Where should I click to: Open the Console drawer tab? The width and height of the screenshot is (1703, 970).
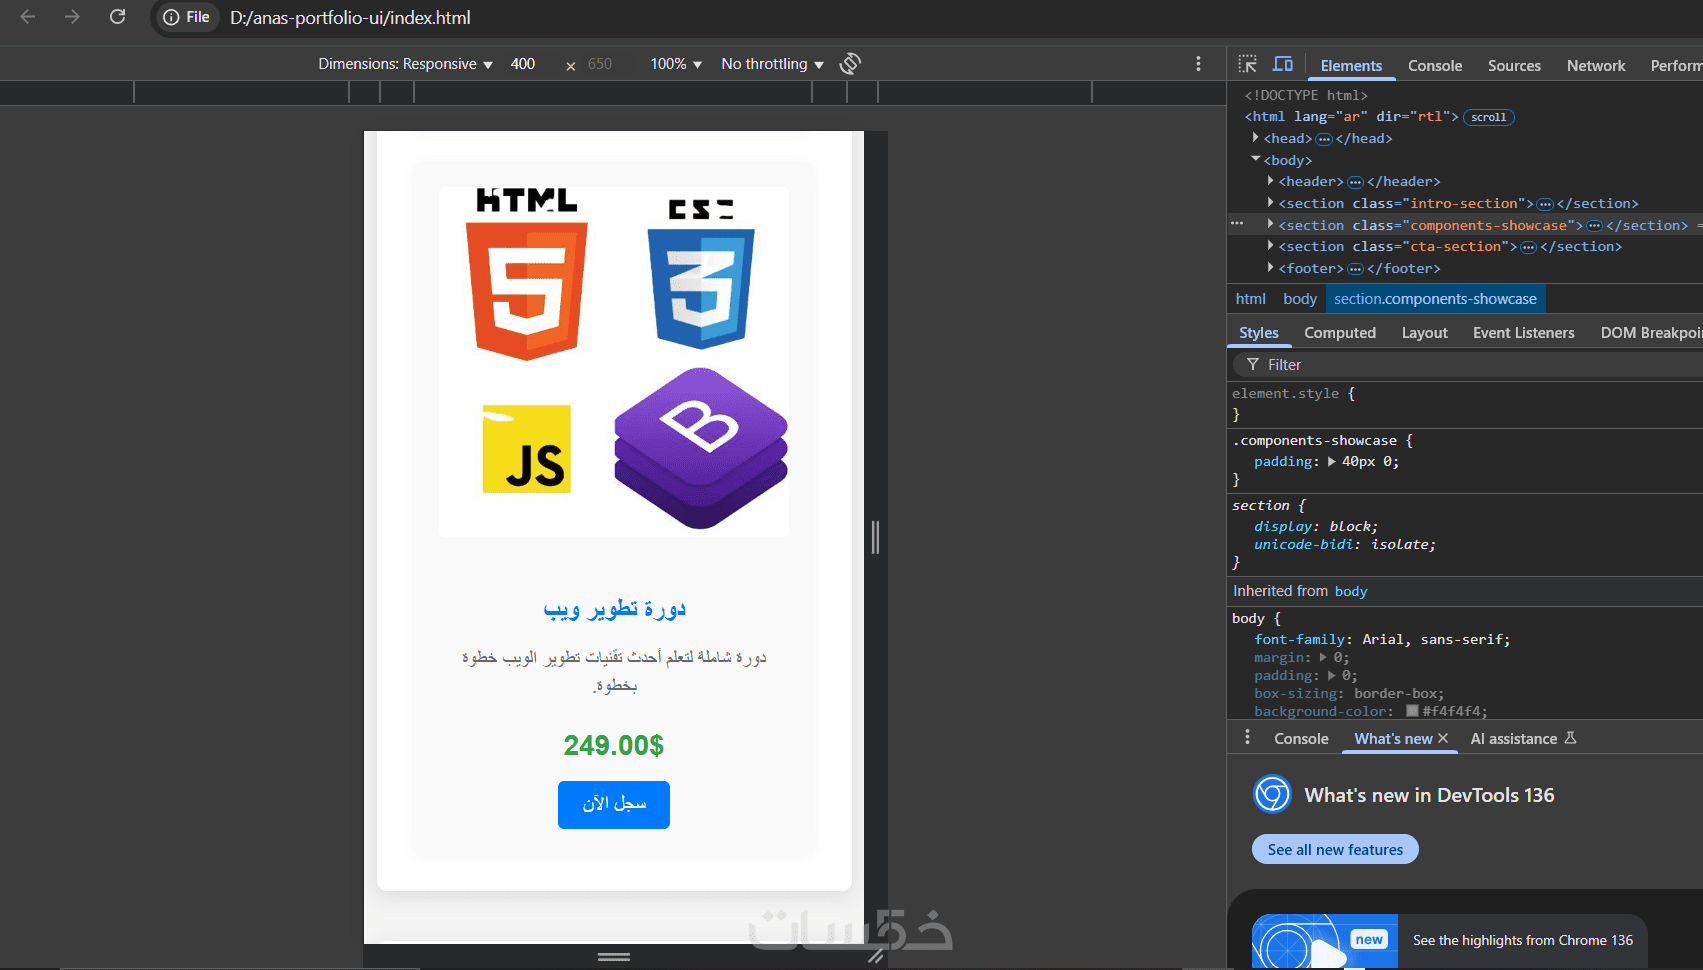[1301, 738]
